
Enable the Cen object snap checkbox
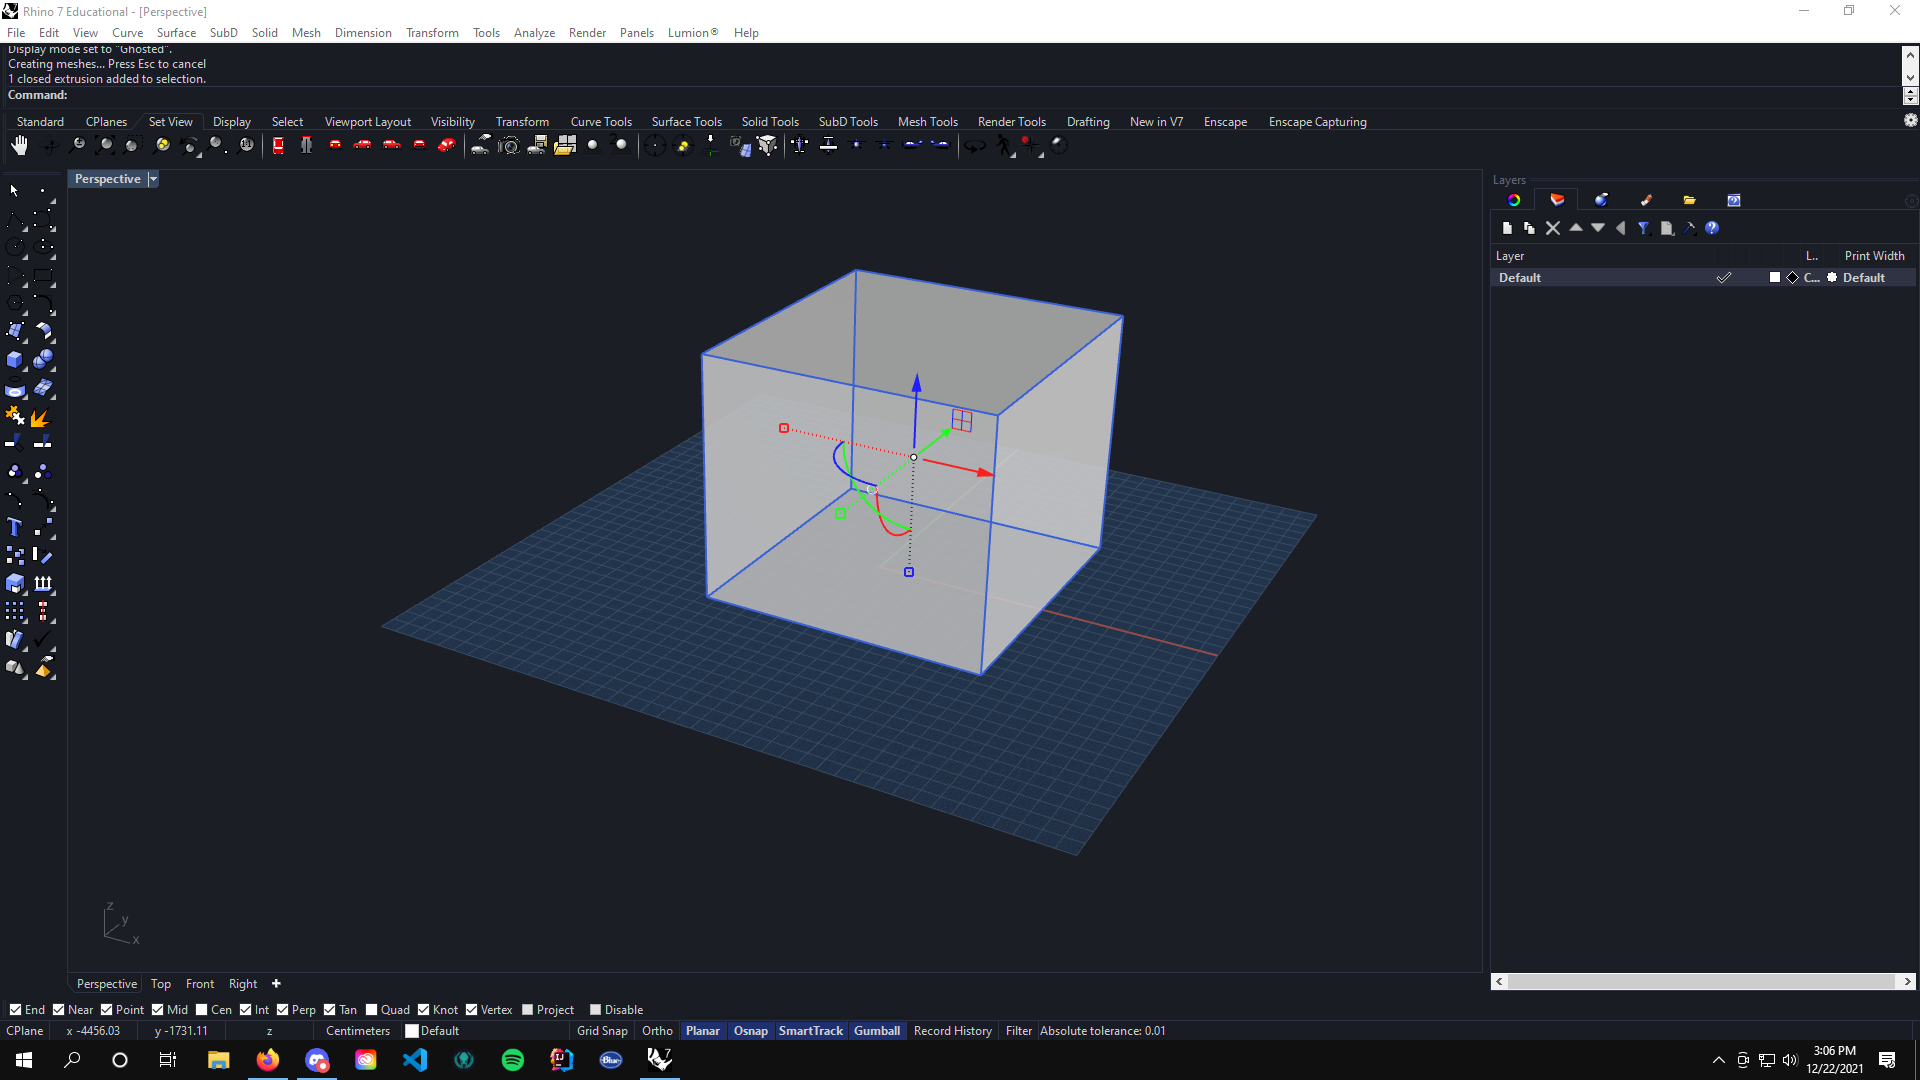[202, 1010]
